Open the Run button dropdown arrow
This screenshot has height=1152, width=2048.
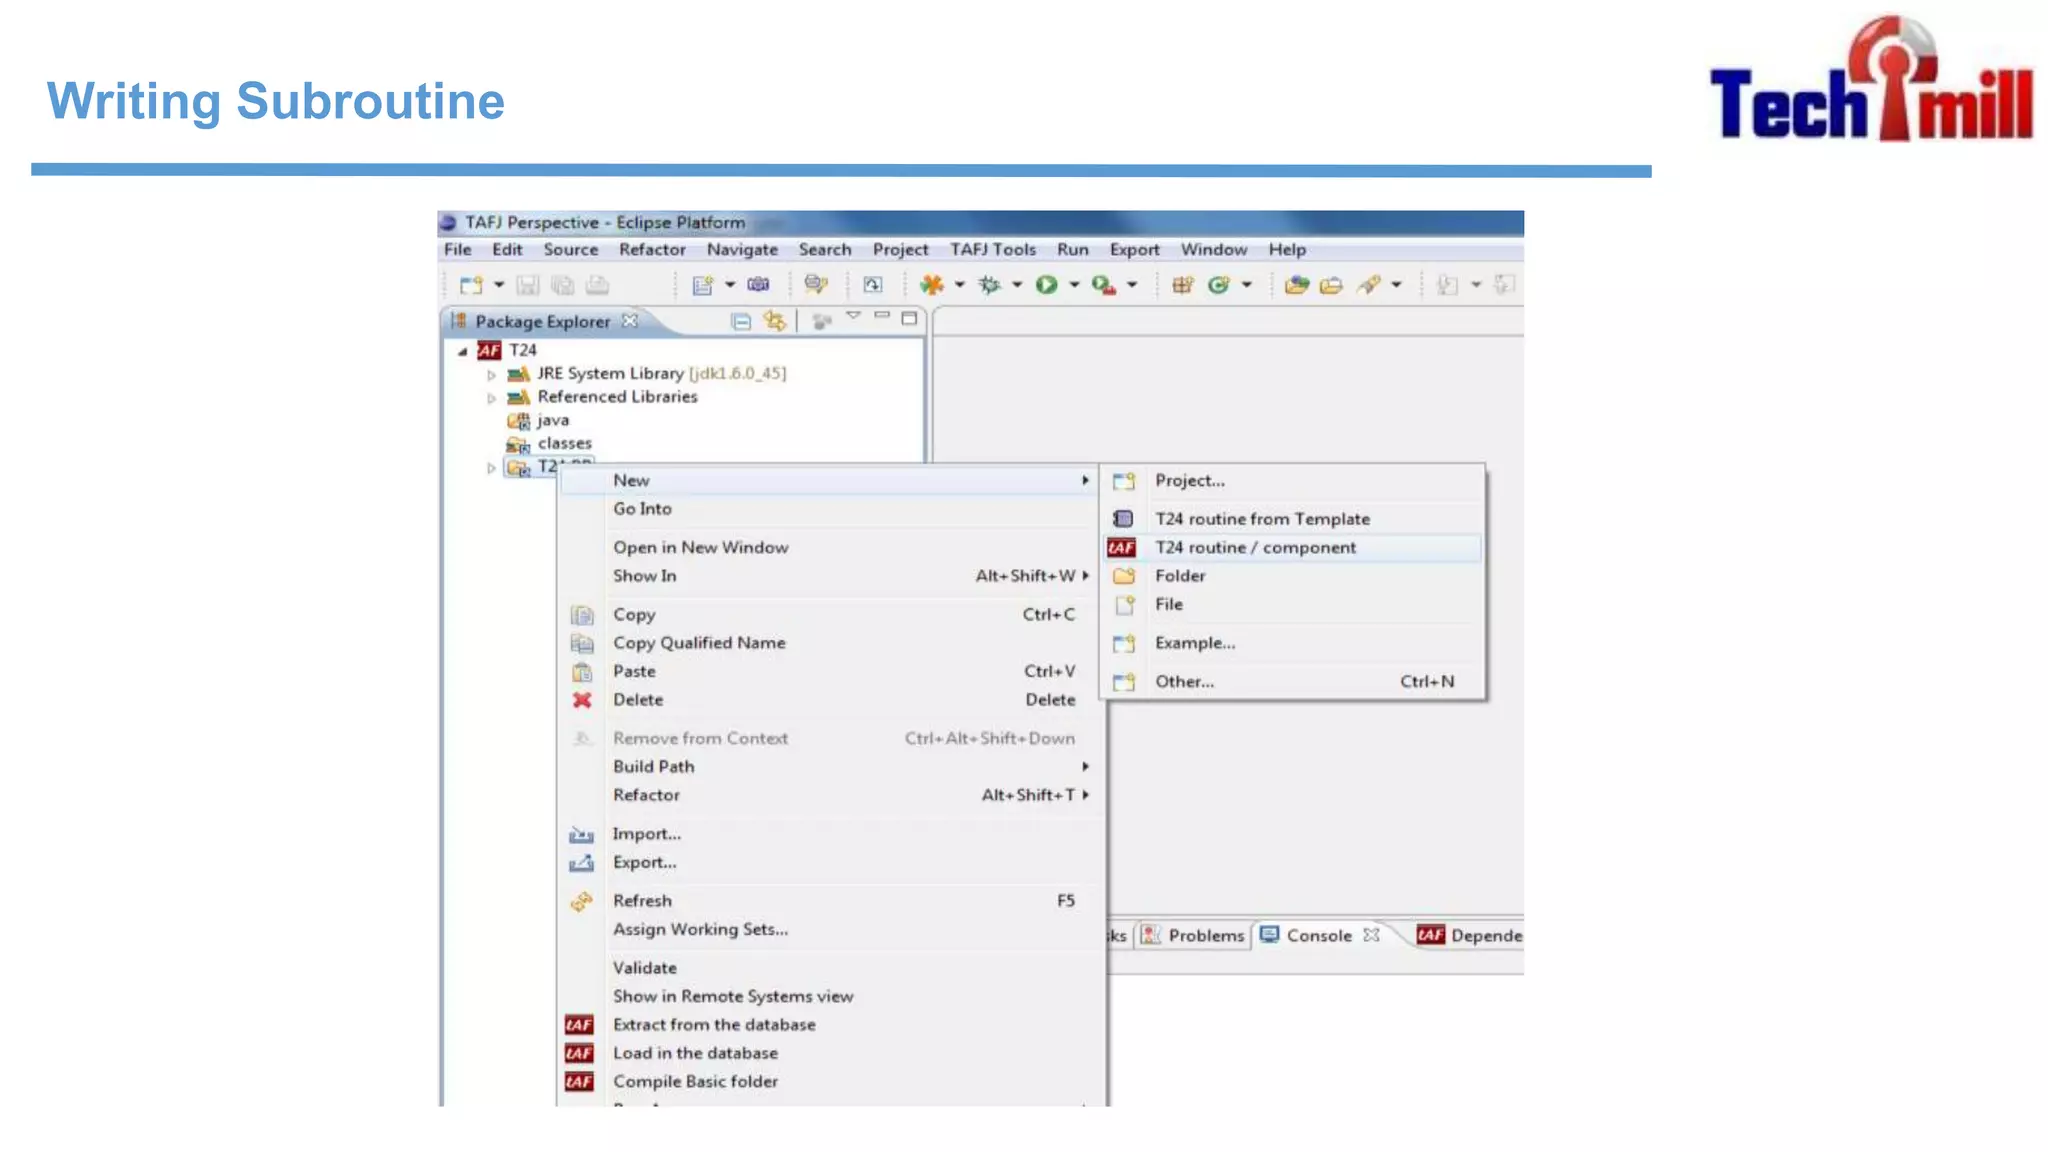tap(1074, 285)
